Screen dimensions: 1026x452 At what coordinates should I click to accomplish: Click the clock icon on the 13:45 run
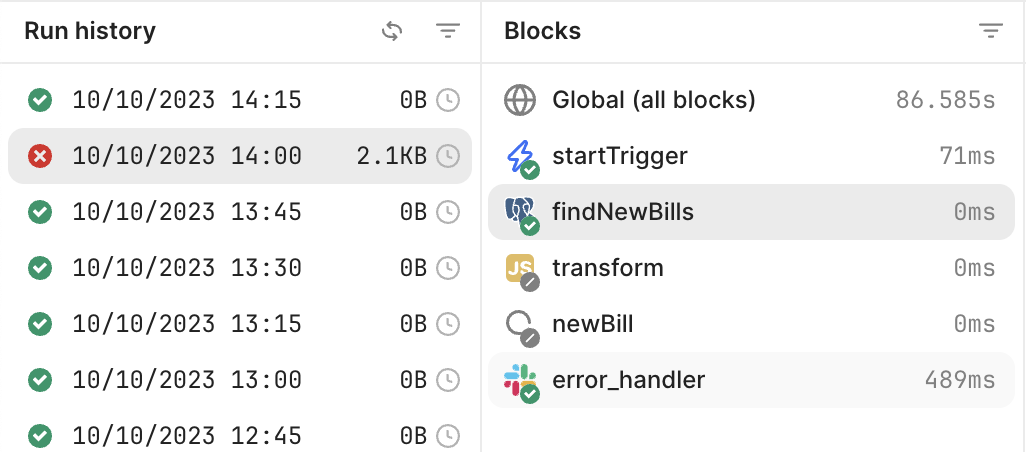click(448, 212)
